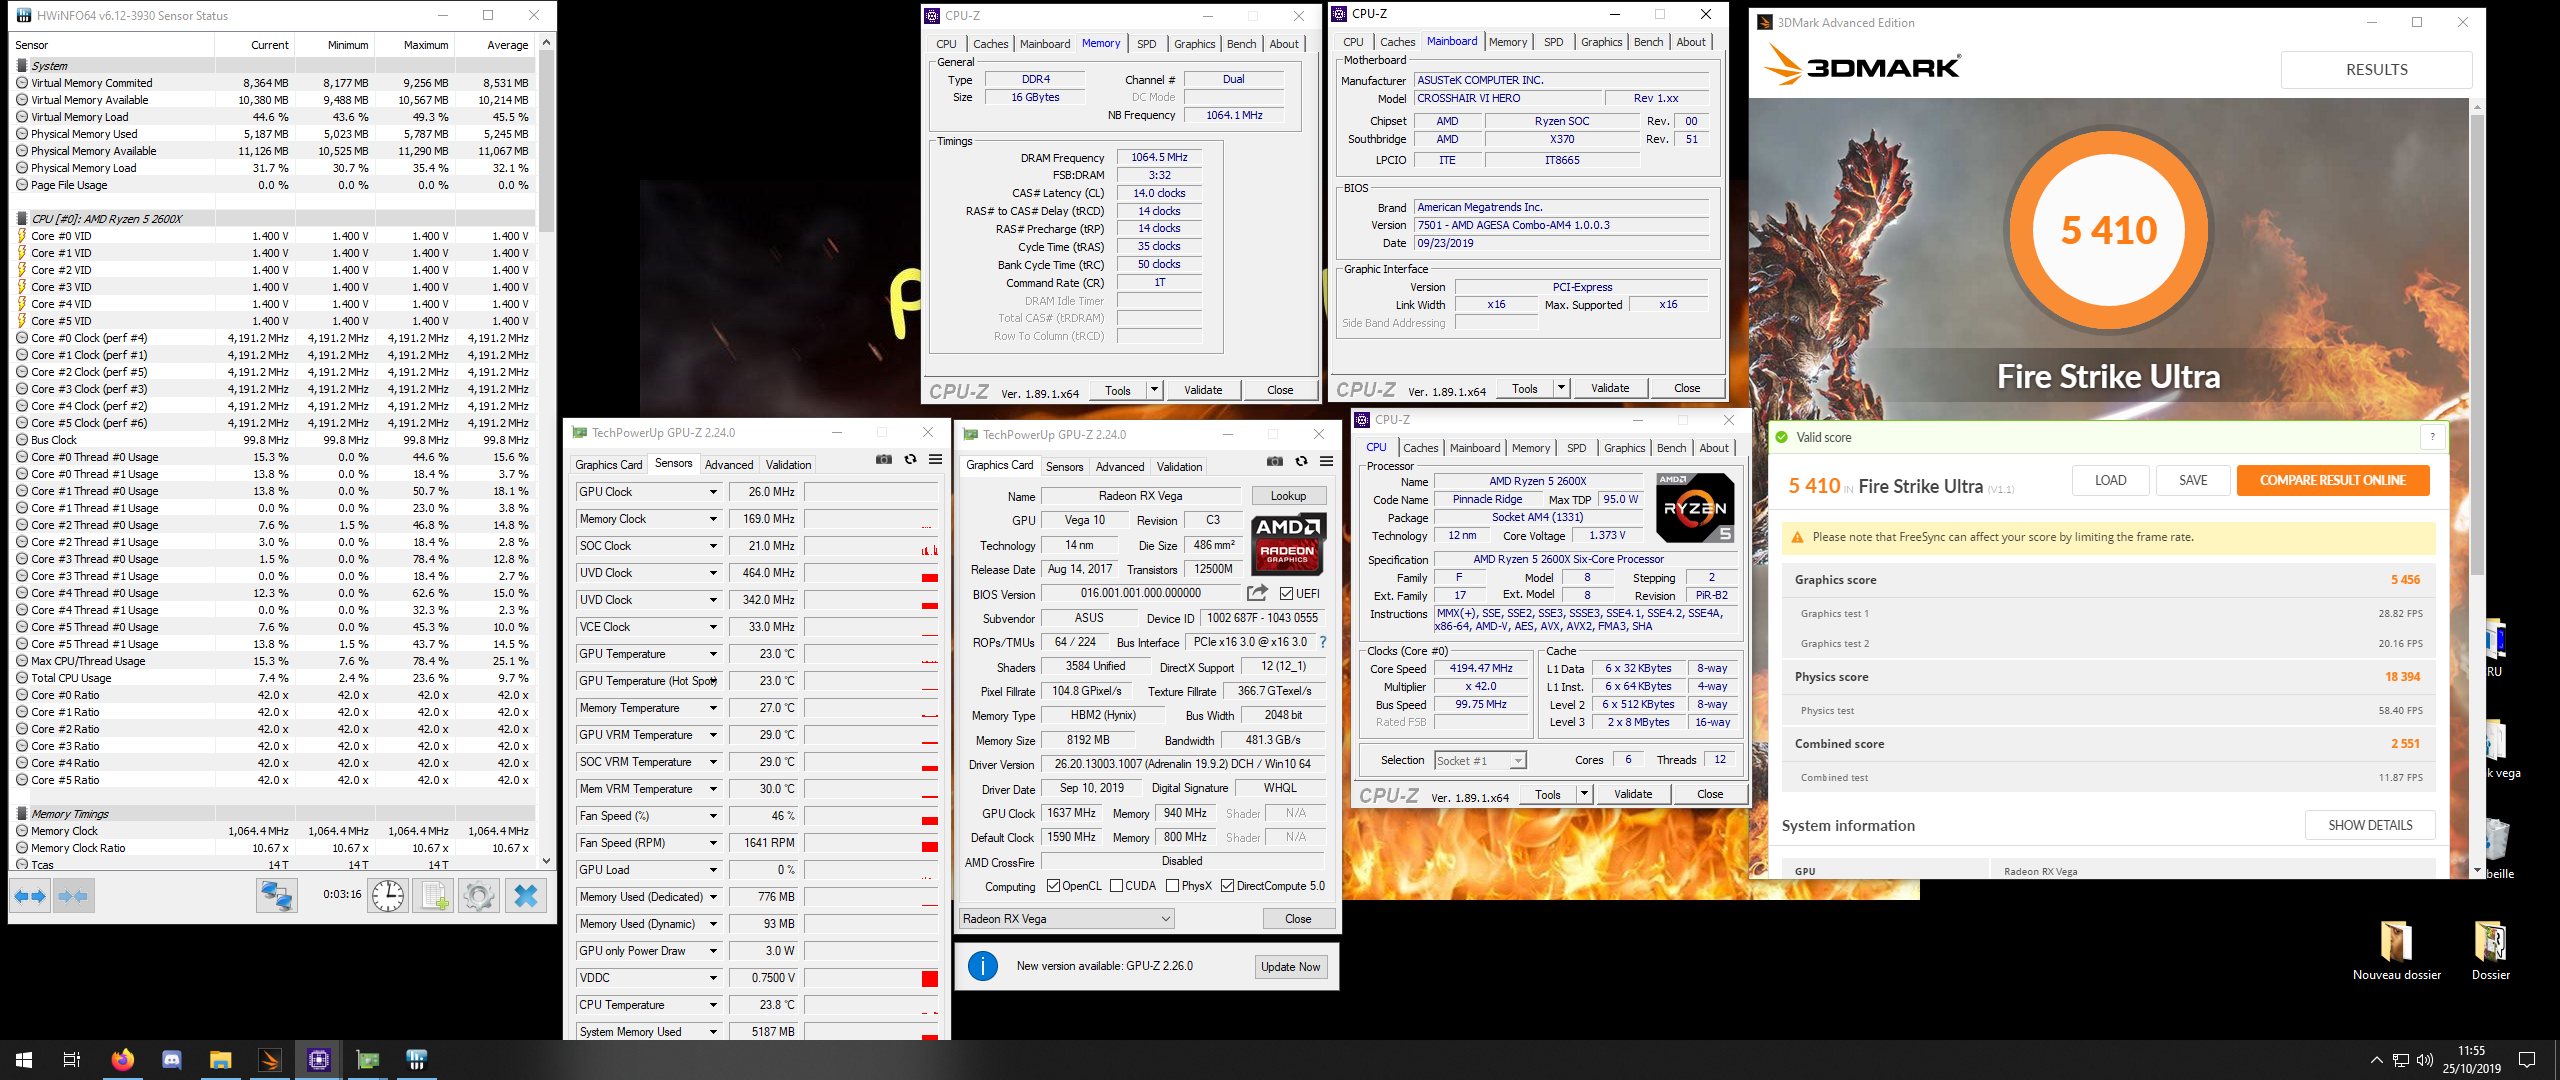
Task: Open Graphics Card tab in GPU-Z Sensors window
Action: [609, 465]
